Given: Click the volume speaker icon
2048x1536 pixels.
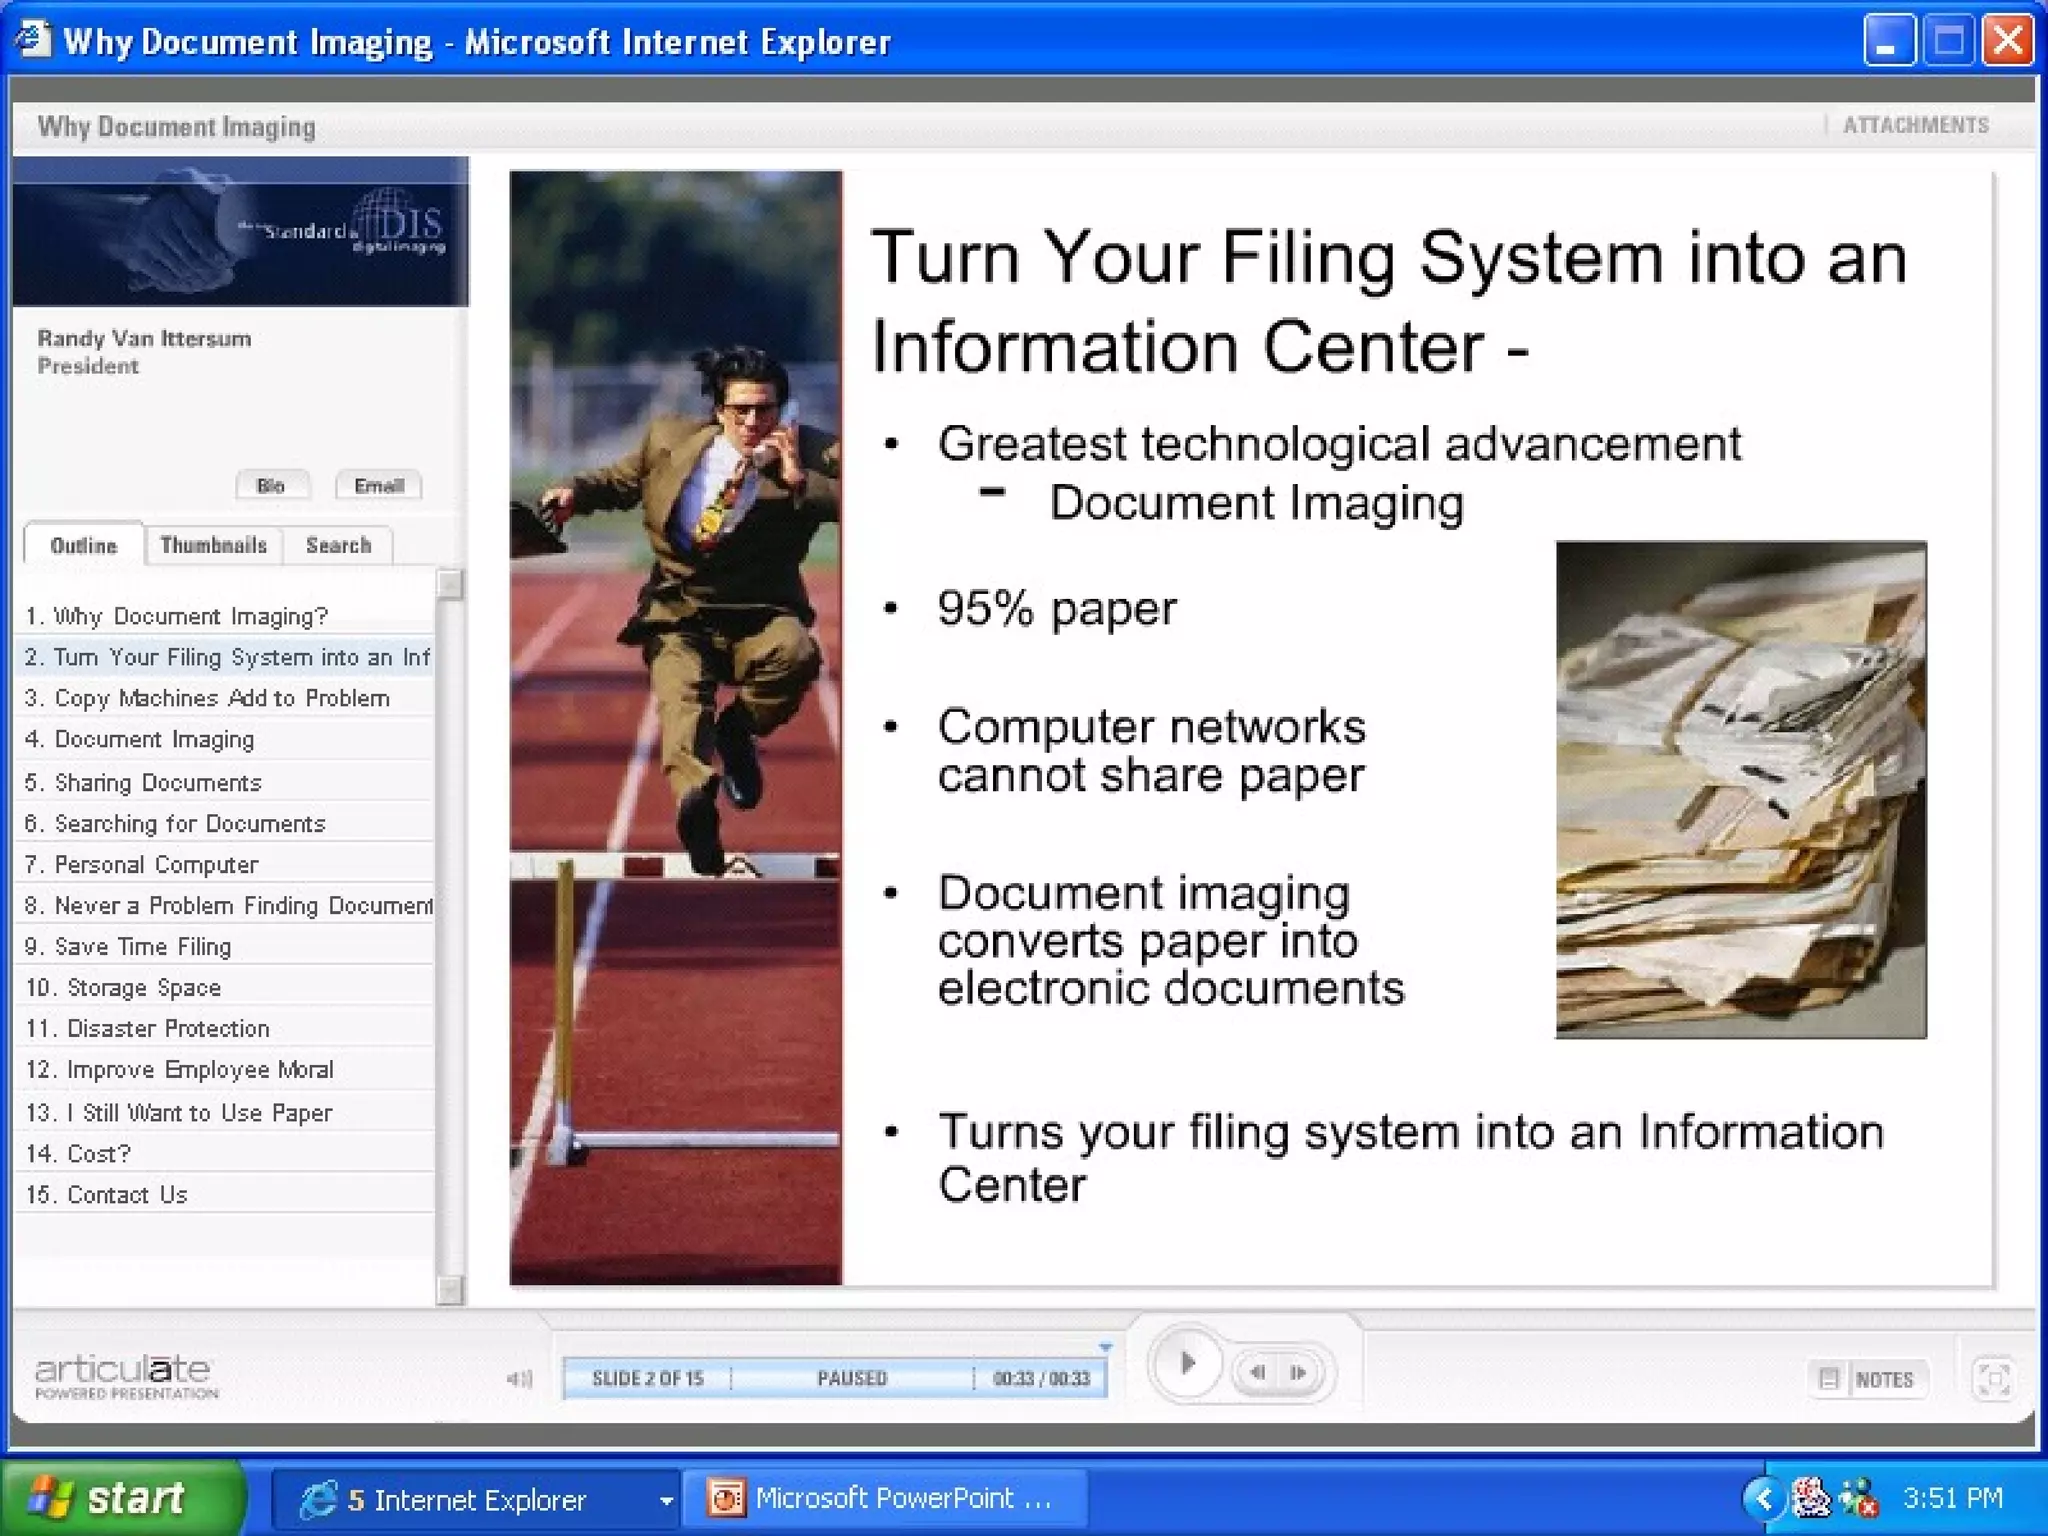Looking at the screenshot, I should pos(519,1379).
